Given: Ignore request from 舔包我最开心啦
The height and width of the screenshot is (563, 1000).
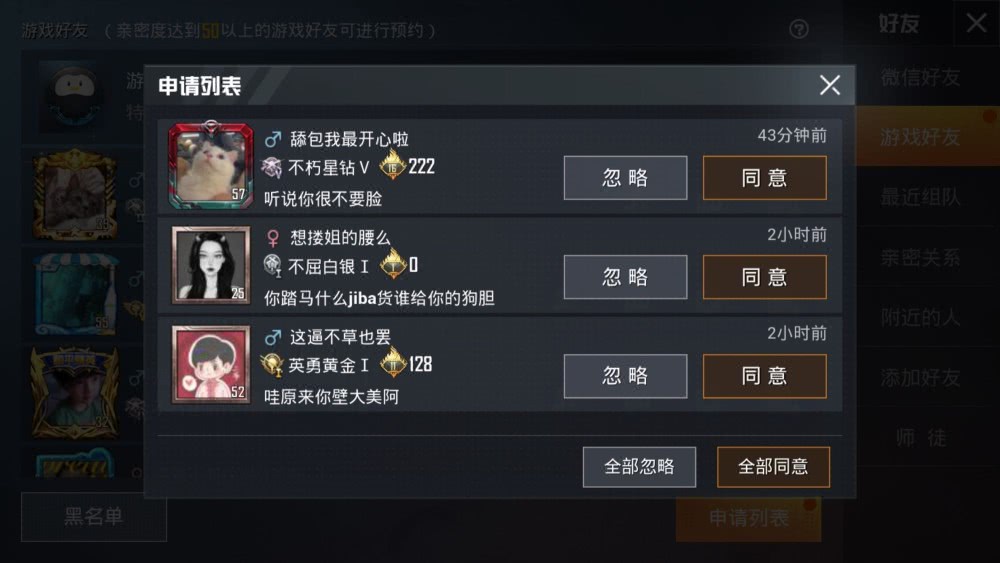Looking at the screenshot, I should (625, 178).
